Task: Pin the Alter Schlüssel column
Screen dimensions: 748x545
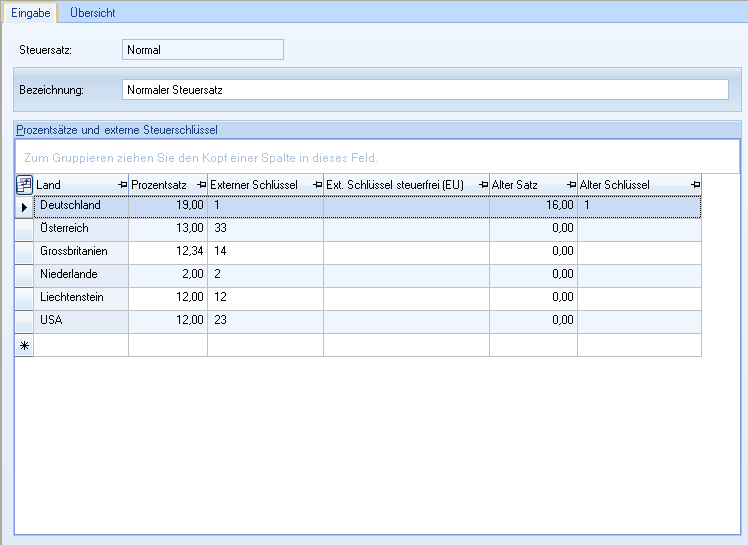Action: [694, 185]
